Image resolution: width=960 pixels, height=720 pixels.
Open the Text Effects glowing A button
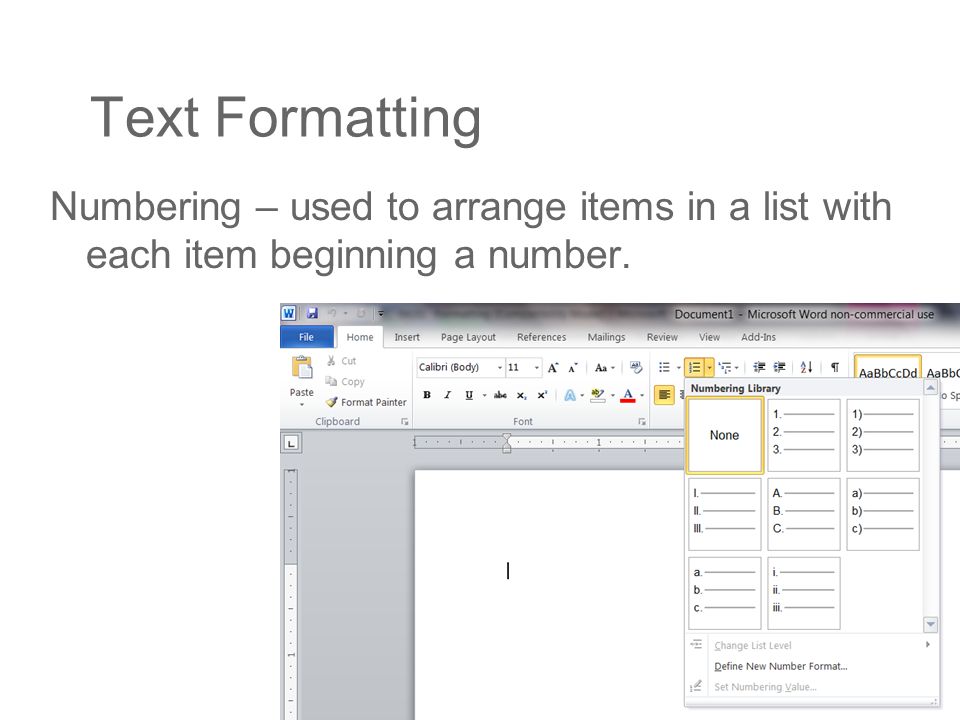tap(570, 396)
